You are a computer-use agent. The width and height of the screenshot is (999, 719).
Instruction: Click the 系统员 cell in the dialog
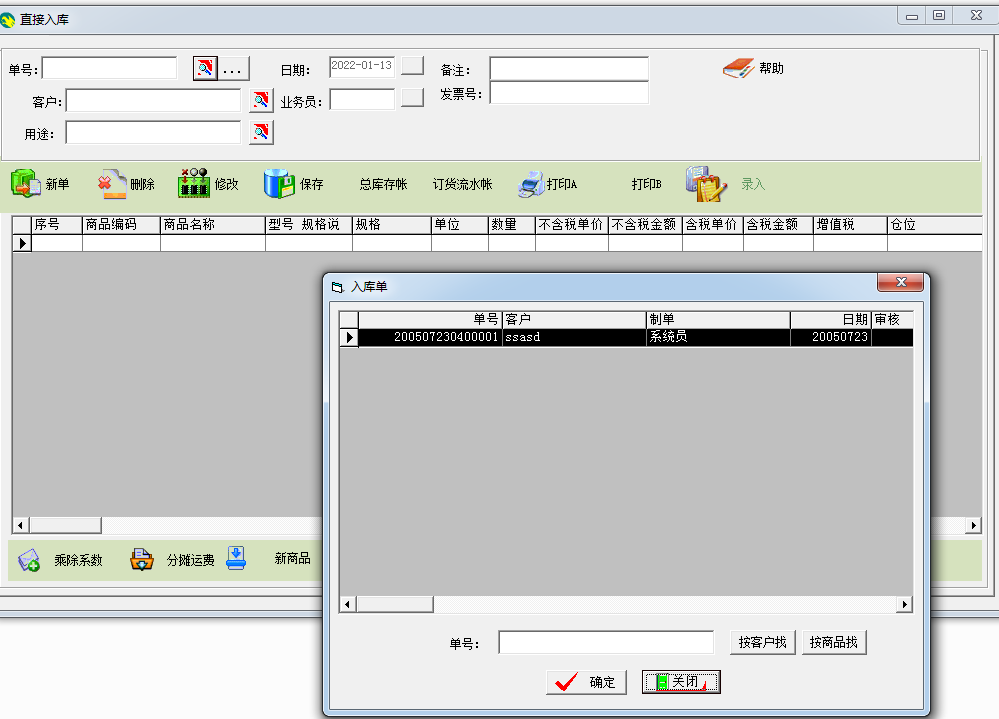718,337
